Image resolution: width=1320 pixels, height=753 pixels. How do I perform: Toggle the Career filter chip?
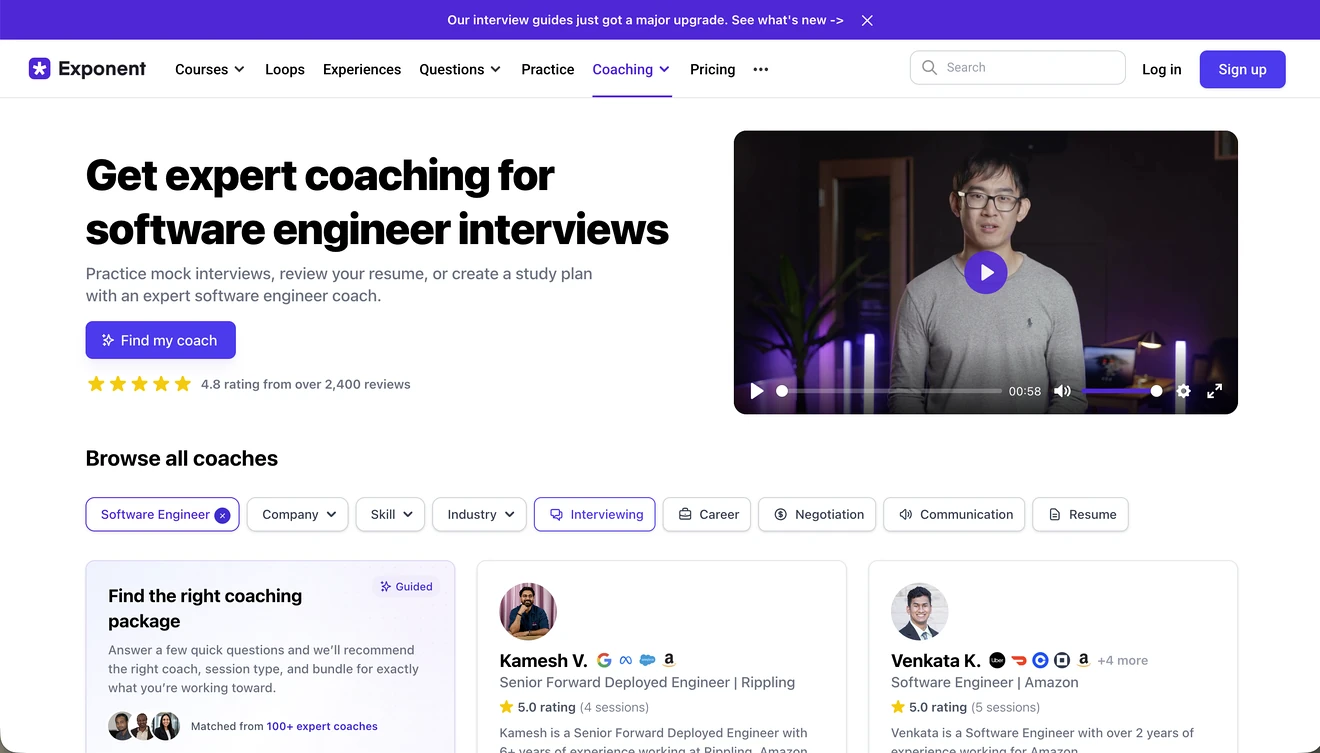coord(707,515)
